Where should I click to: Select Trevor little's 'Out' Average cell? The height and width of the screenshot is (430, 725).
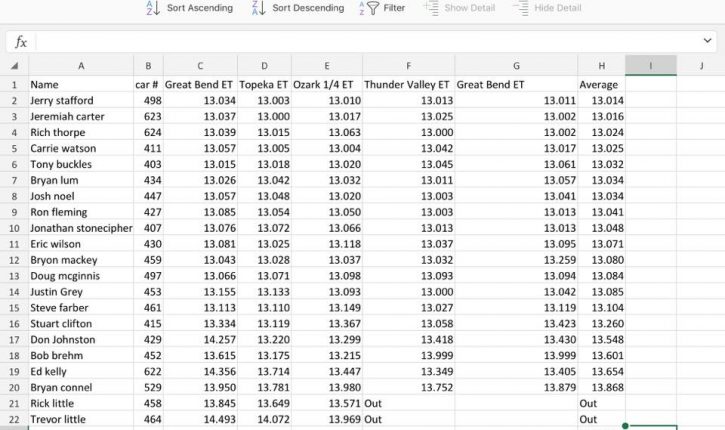602,419
